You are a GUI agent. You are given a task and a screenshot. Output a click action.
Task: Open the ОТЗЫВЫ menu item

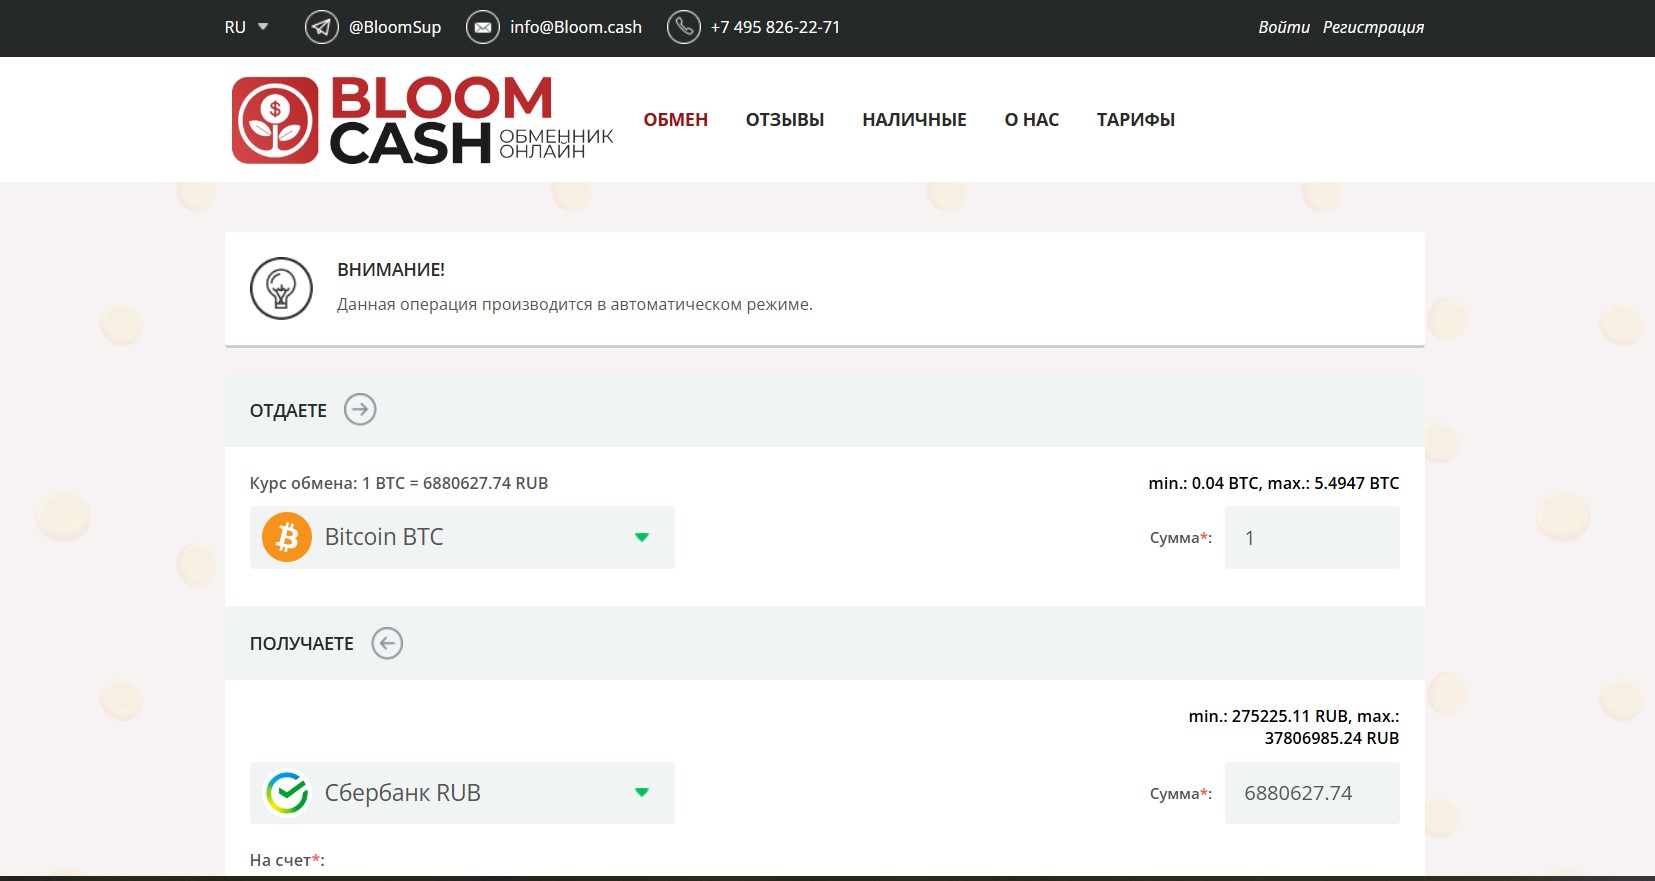click(785, 120)
